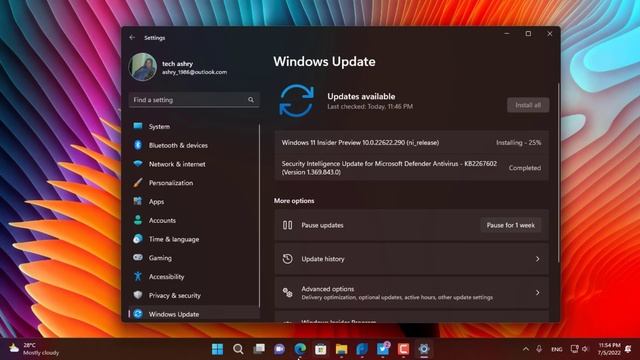
Task: Open the tech ashry profile picture
Action: 143,67
